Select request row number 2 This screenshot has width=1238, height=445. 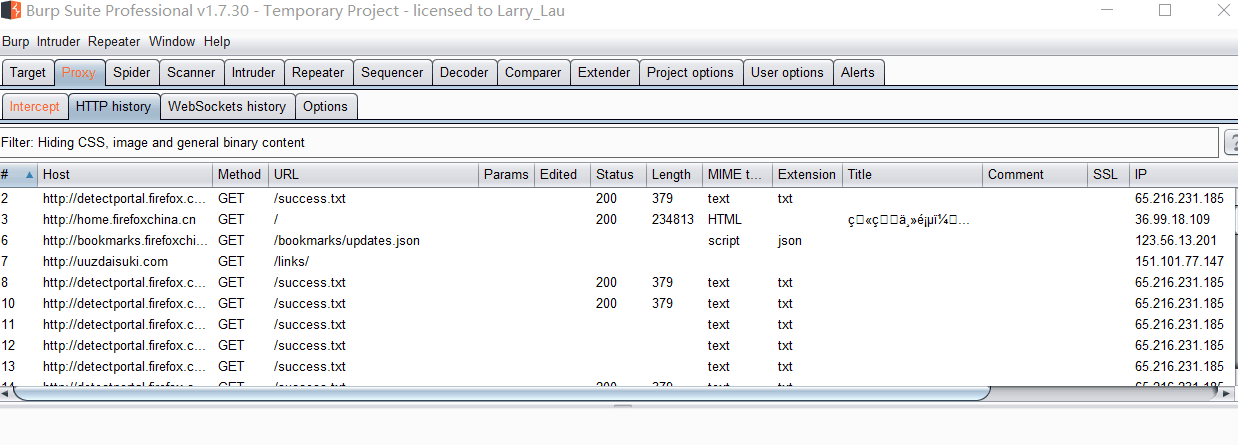[x=619, y=198]
